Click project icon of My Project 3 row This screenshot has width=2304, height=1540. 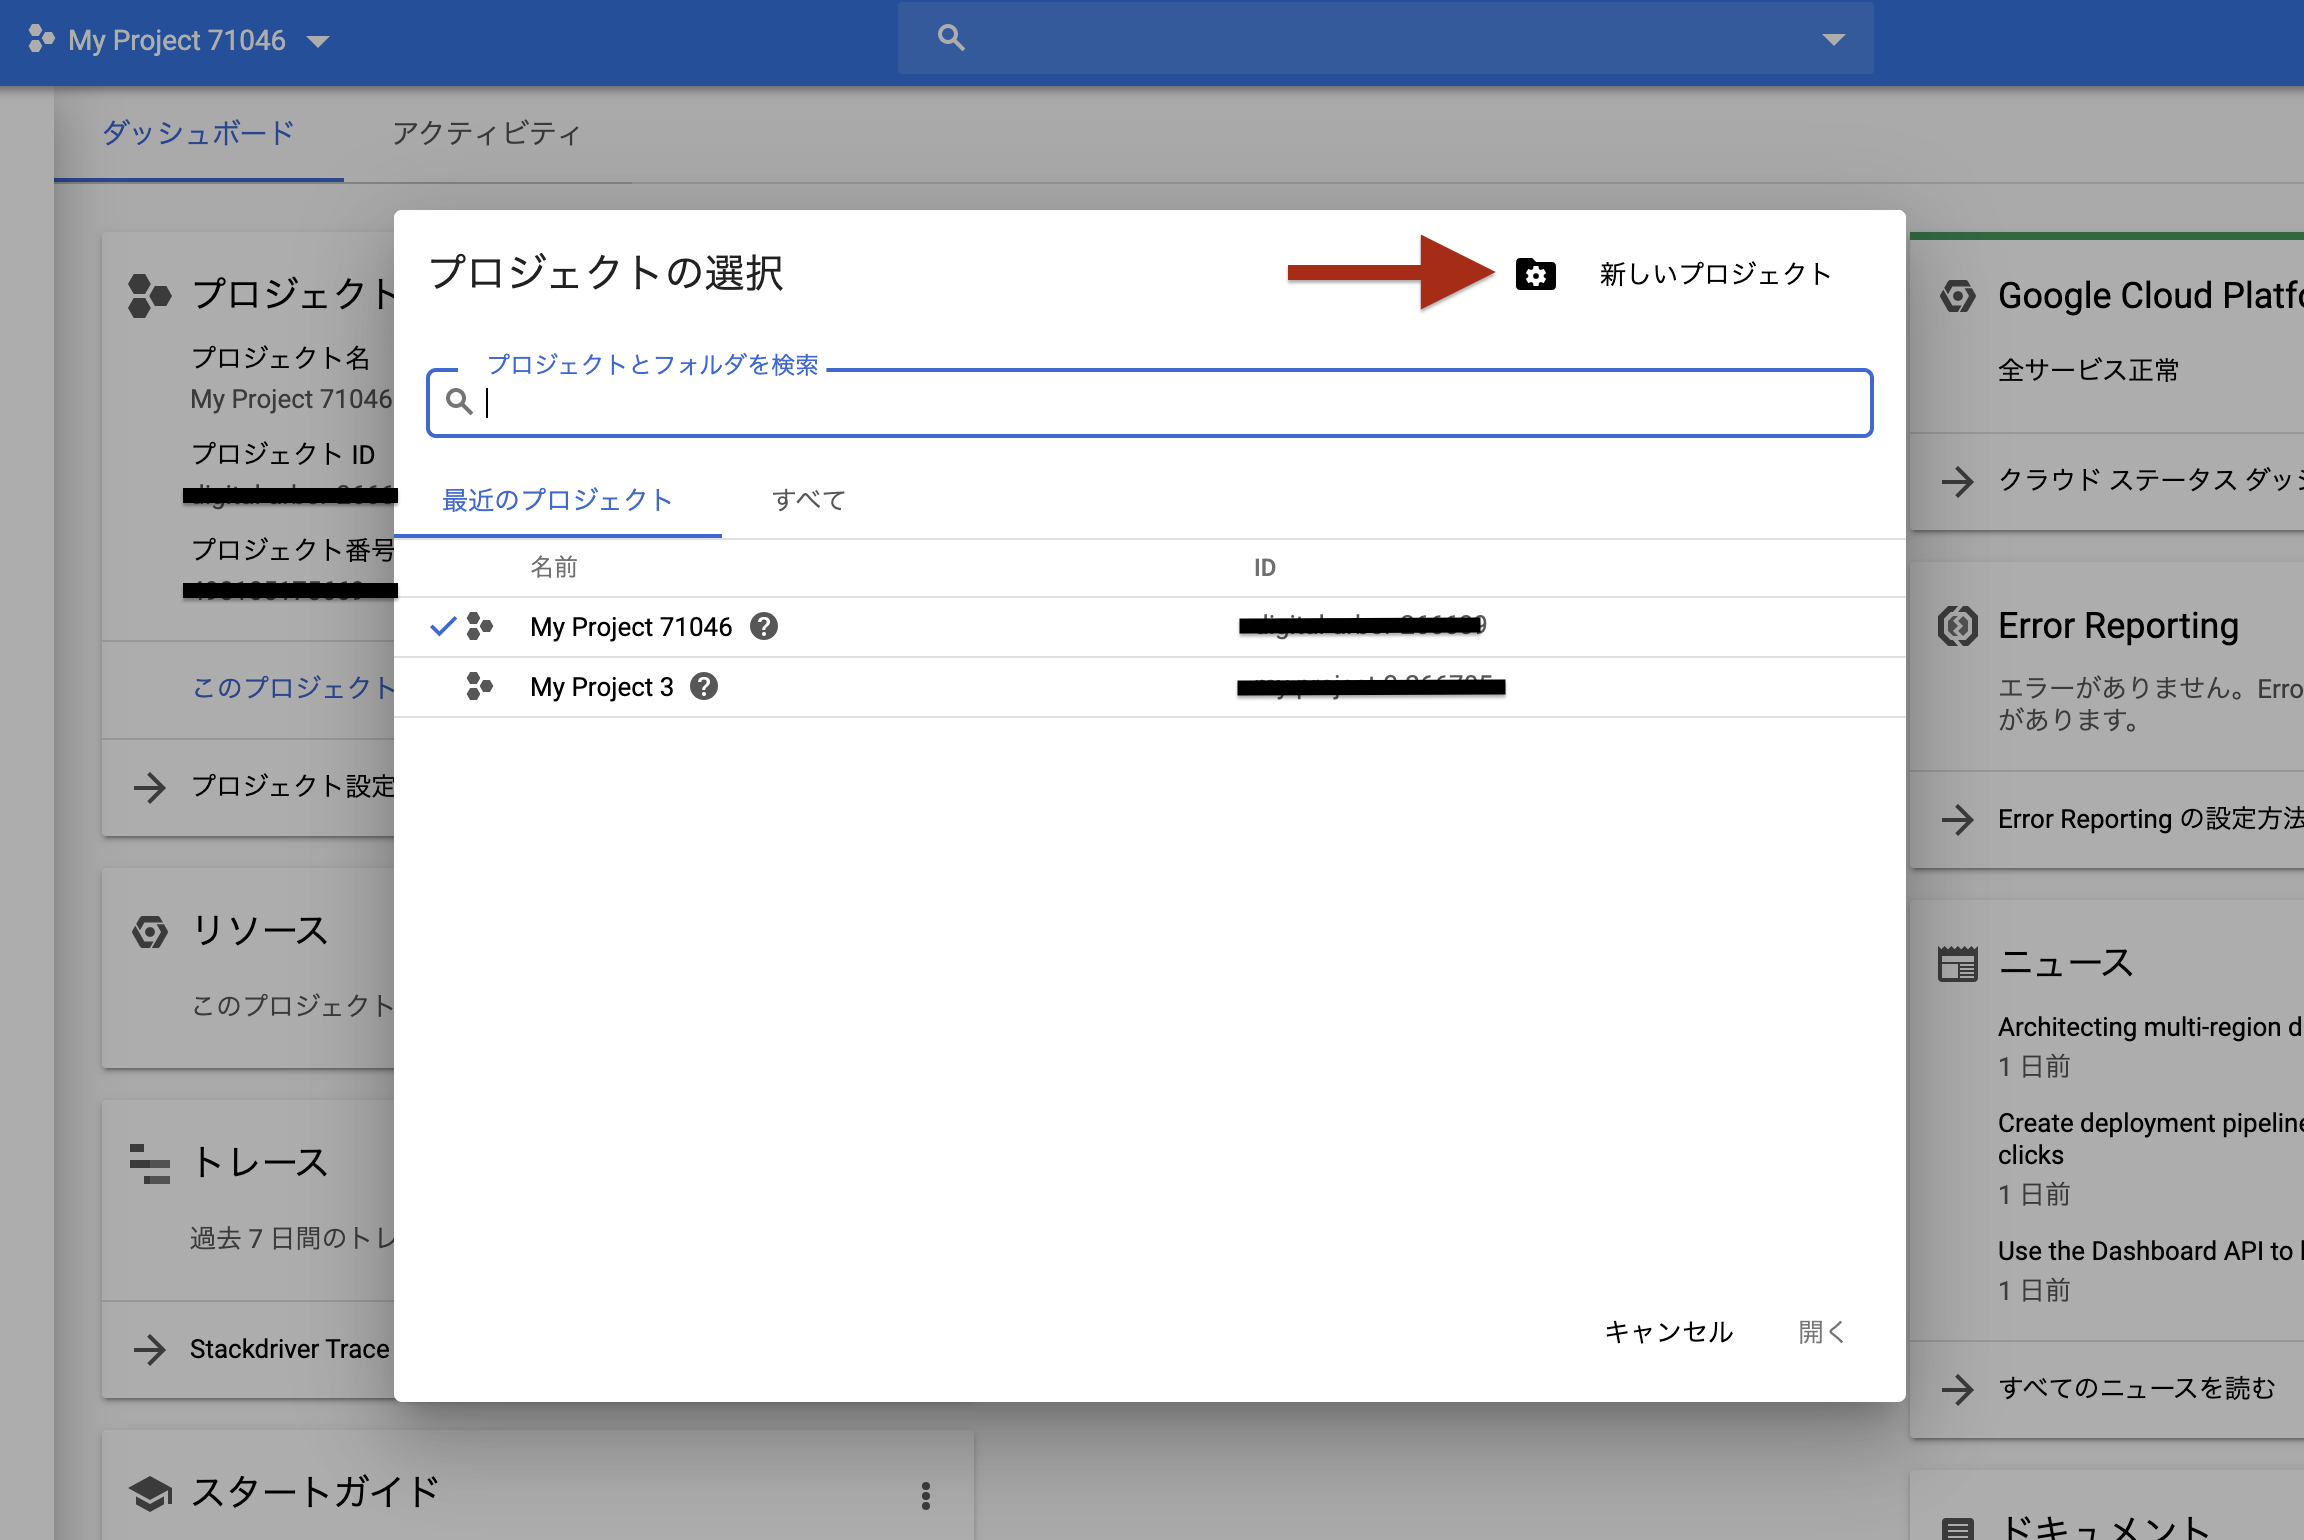[480, 687]
